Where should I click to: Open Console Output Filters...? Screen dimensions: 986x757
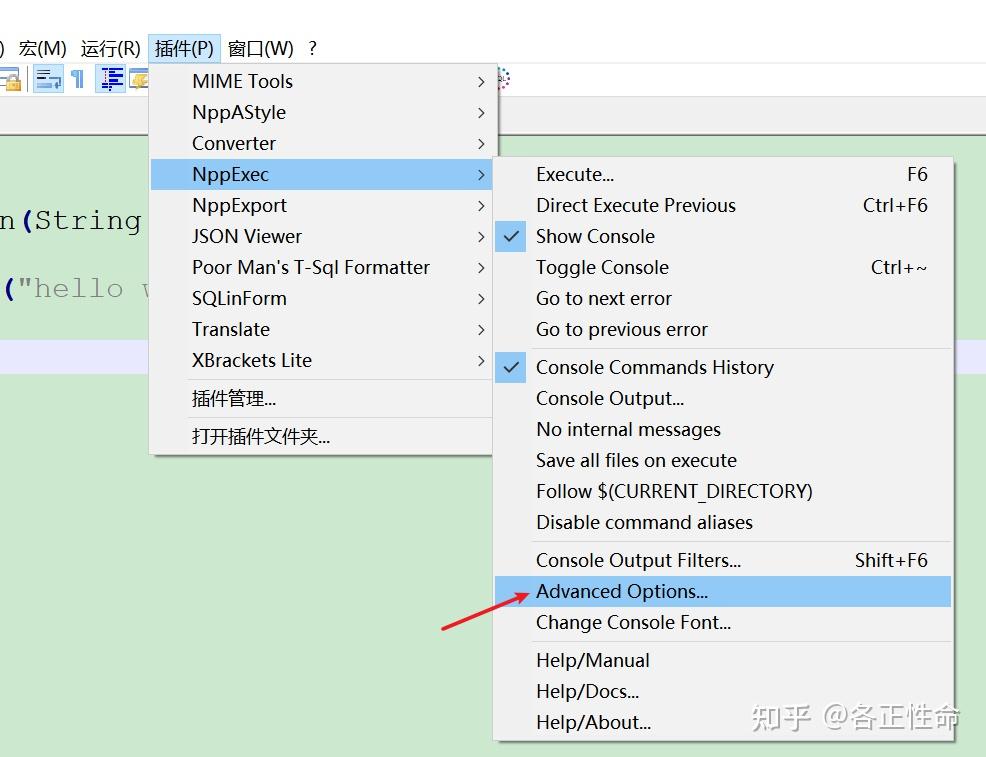click(x=638, y=560)
